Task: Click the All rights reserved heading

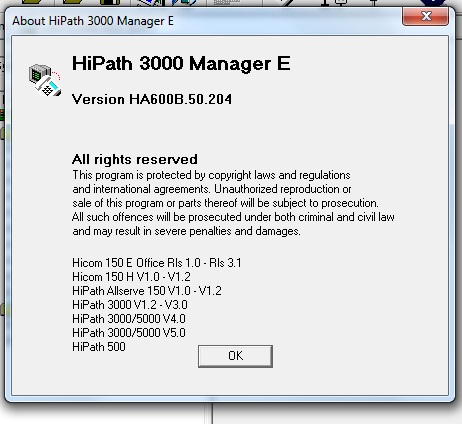Action: tap(135, 159)
